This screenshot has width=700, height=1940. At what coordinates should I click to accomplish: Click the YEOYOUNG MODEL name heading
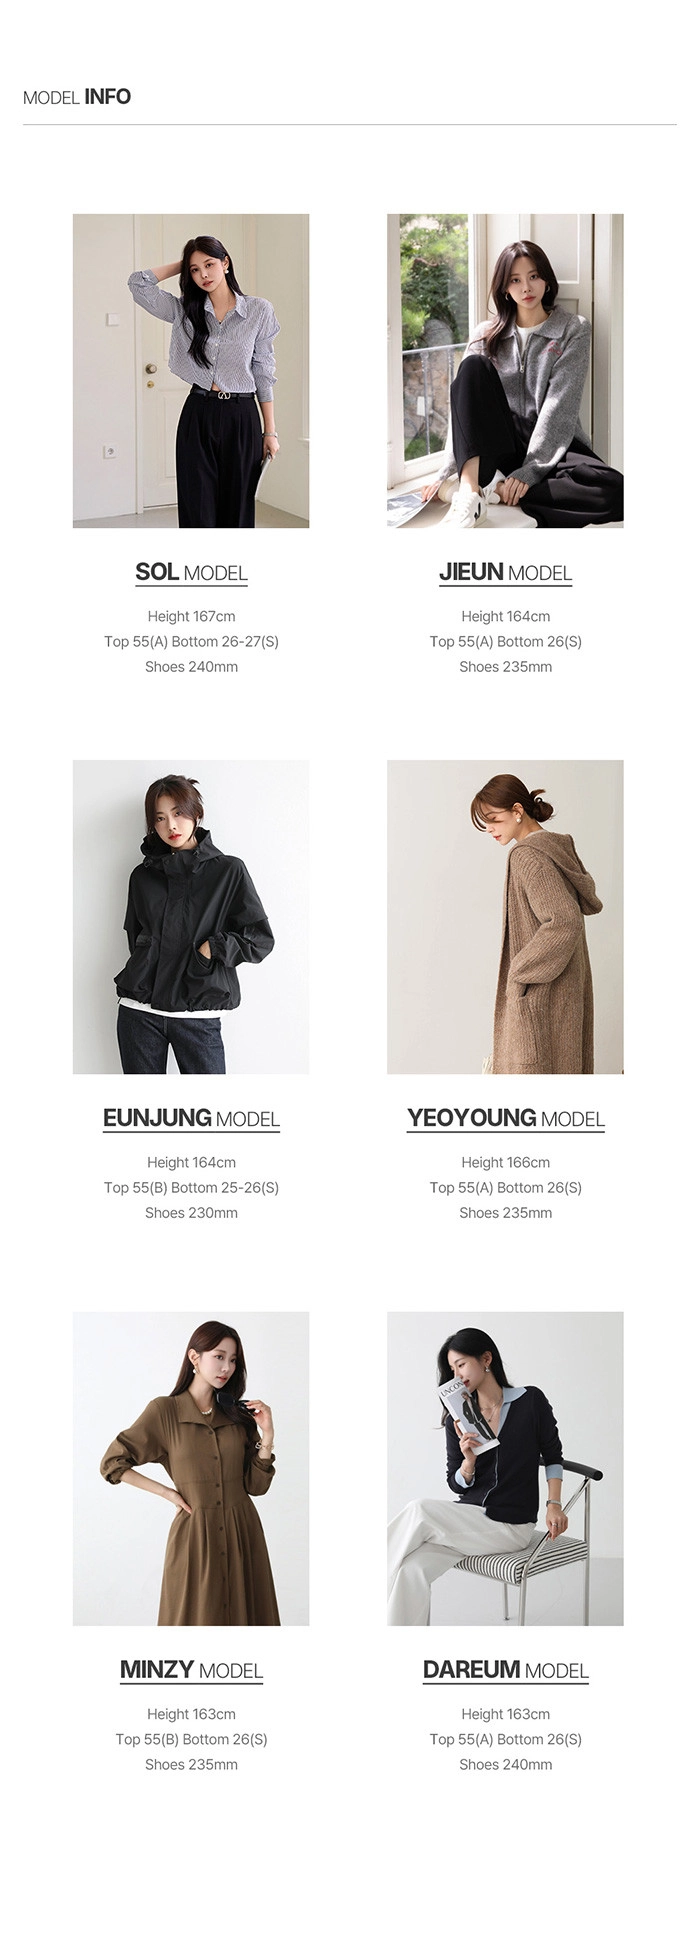pyautogui.click(x=505, y=1118)
